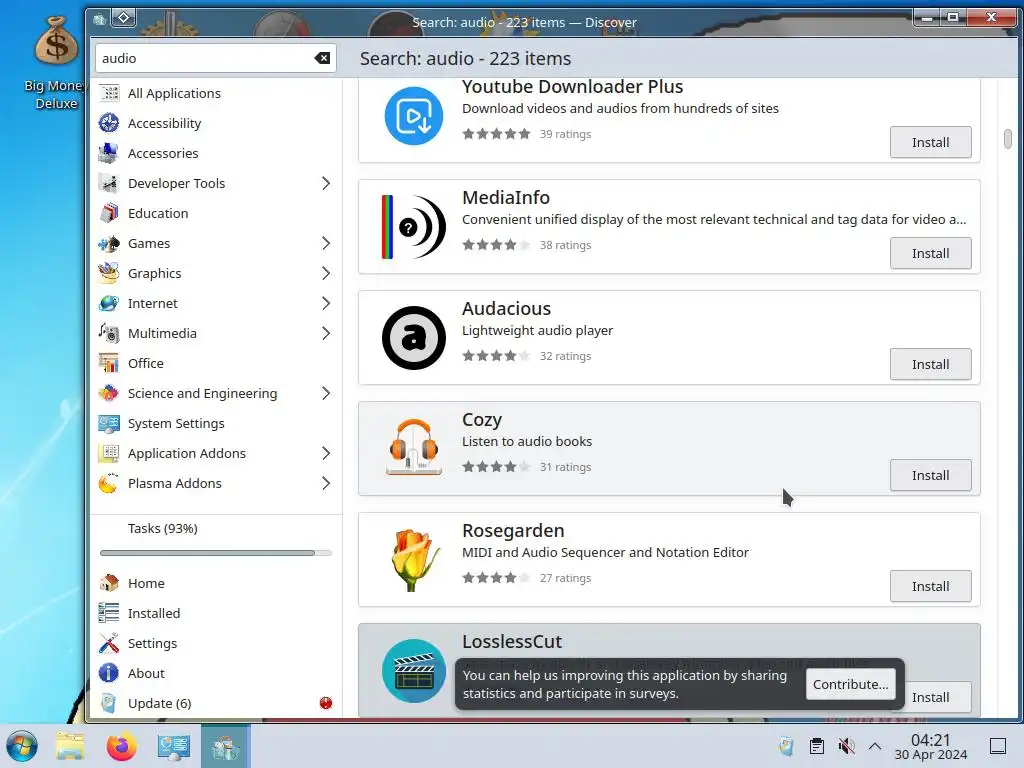Open the Update (6) page
1024x768 pixels.
click(216, 703)
